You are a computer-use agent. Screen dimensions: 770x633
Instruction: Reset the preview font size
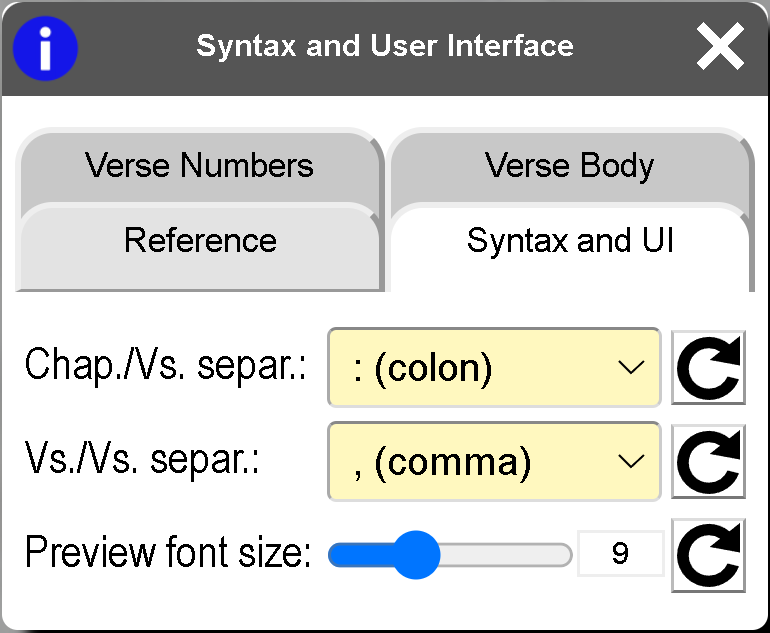pos(708,555)
